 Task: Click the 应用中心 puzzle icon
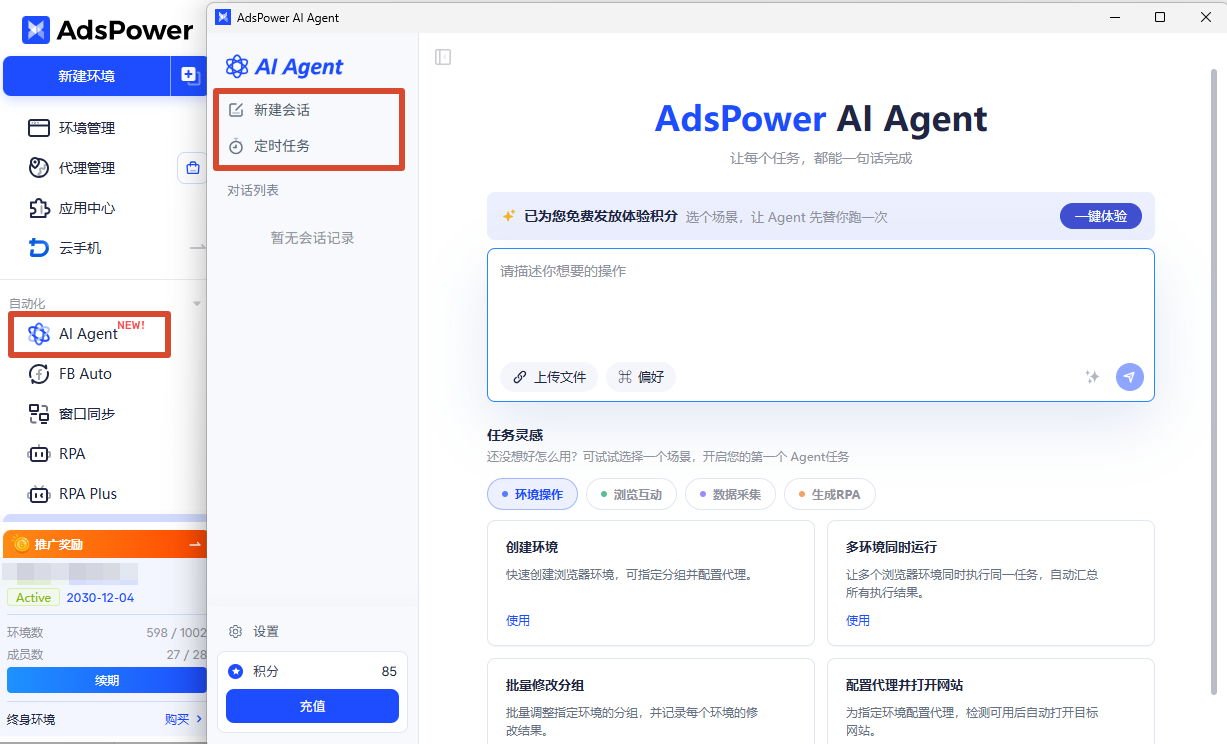click(x=39, y=208)
